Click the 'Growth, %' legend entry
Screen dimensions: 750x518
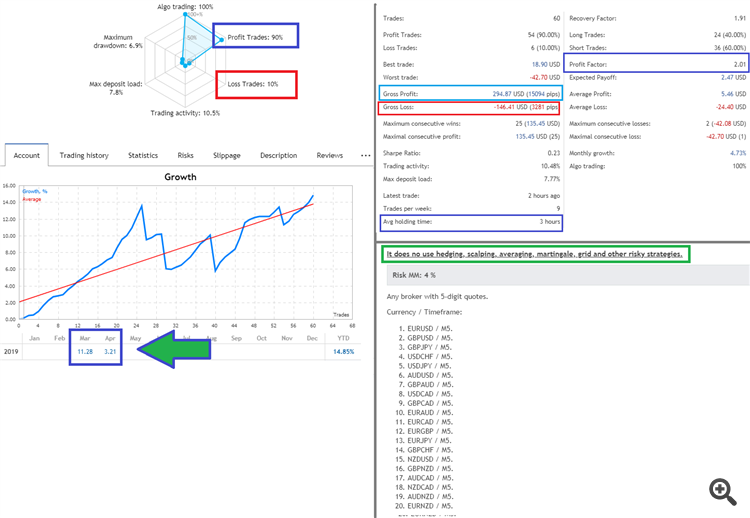tap(35, 191)
